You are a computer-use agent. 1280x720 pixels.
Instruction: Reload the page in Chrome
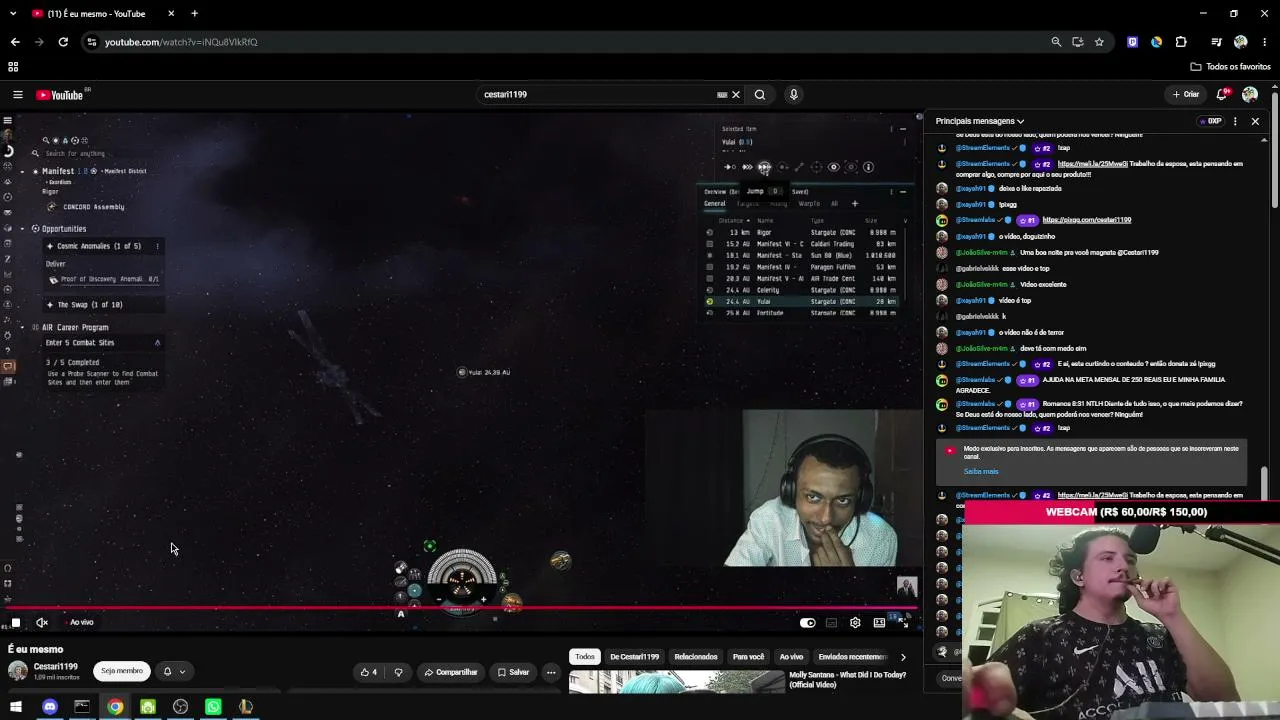[x=63, y=42]
